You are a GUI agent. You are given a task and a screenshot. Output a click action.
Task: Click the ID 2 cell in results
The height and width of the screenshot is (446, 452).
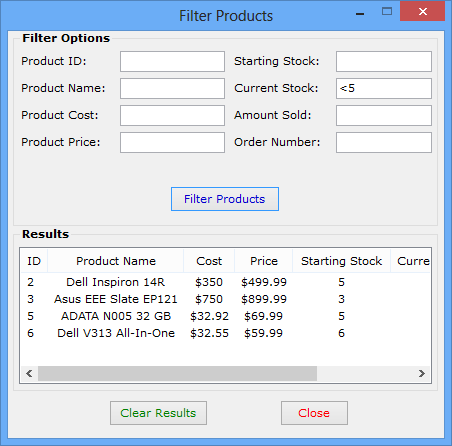(x=31, y=282)
